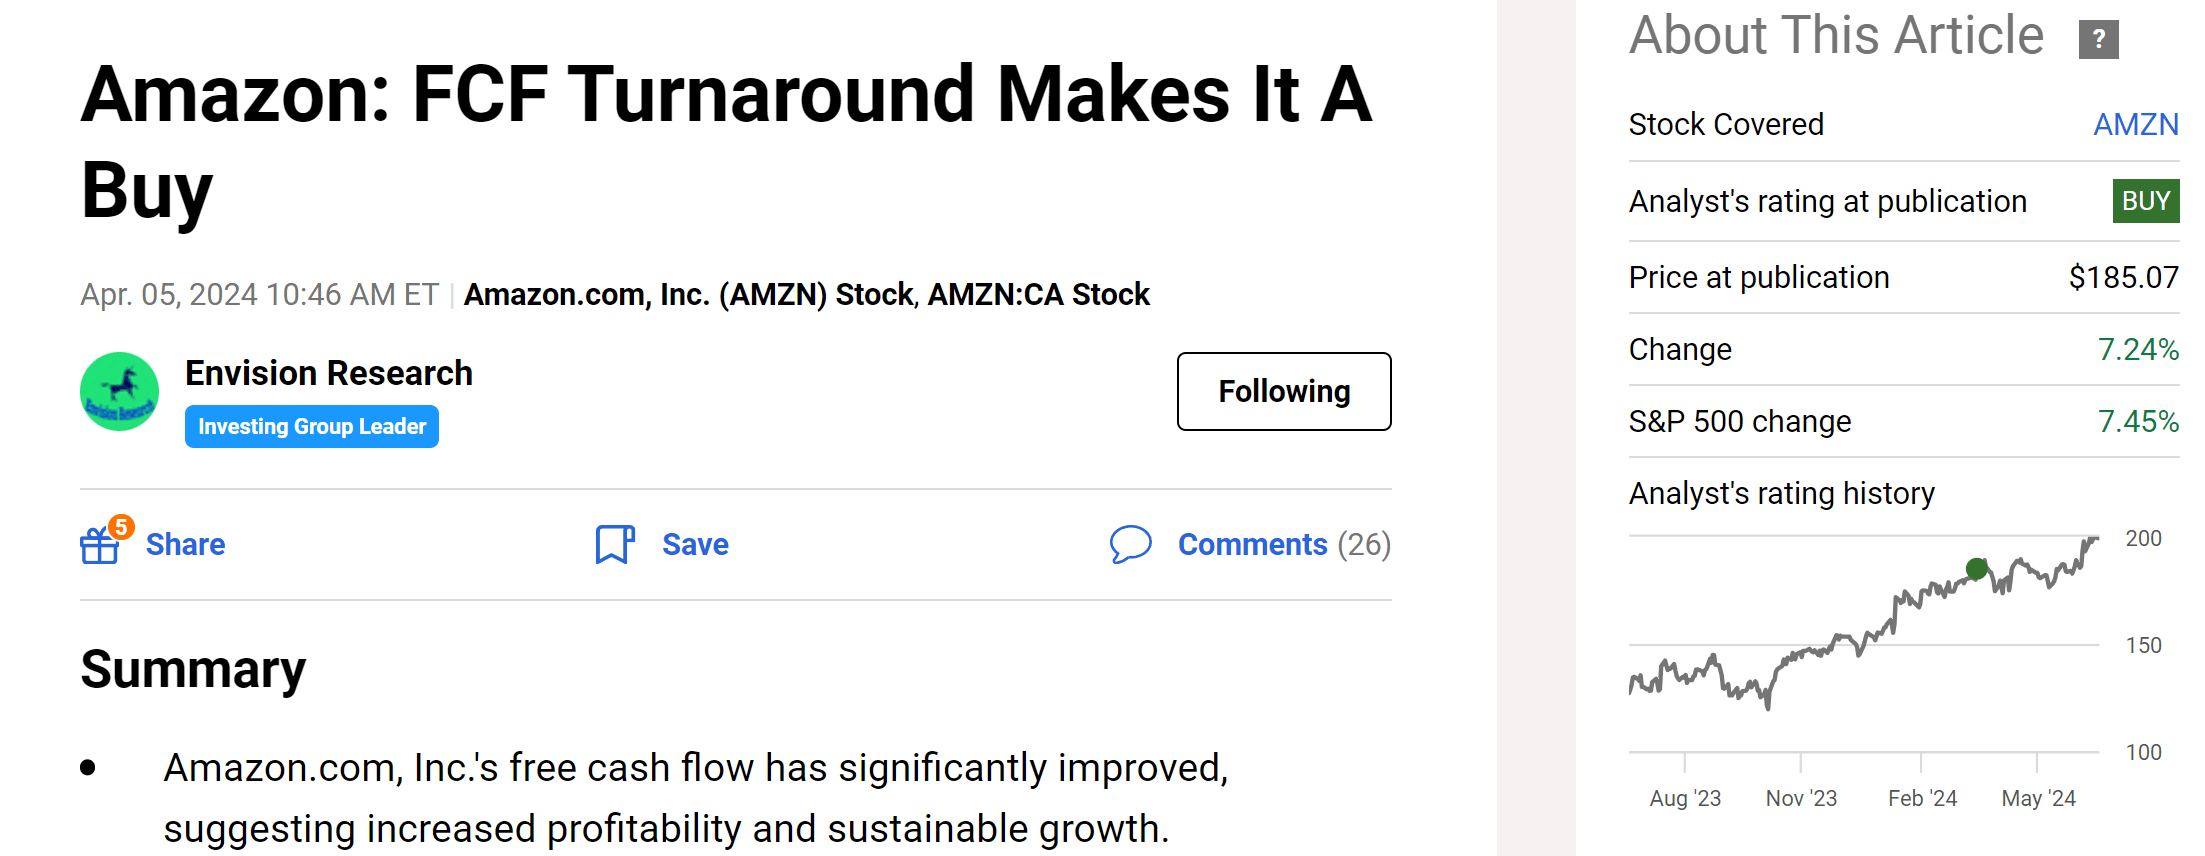Click the Analyst's rating history price line
2205x856 pixels.
pos(1864,622)
